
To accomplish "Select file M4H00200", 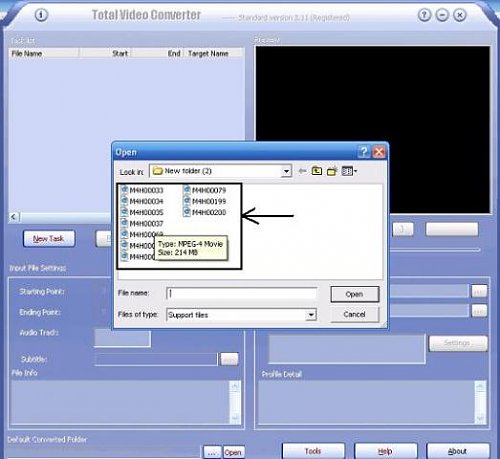I will click(x=205, y=212).
